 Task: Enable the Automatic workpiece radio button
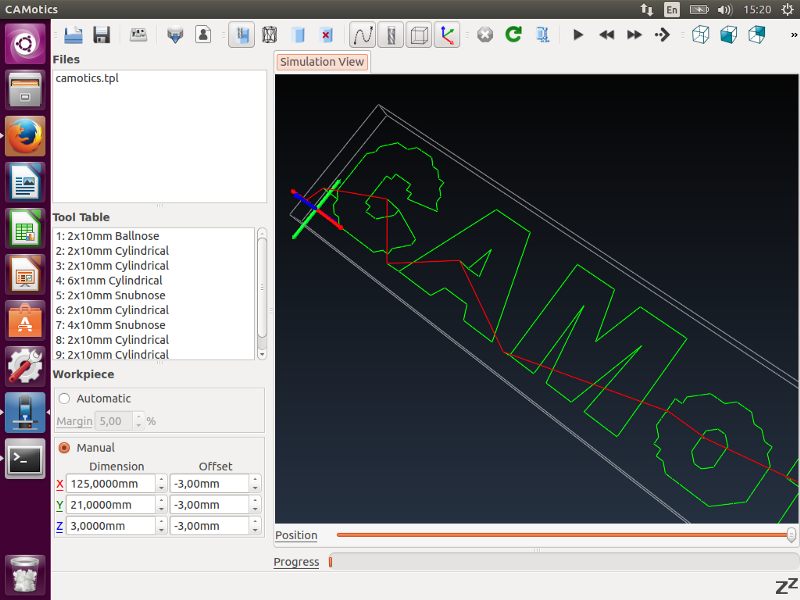point(64,398)
